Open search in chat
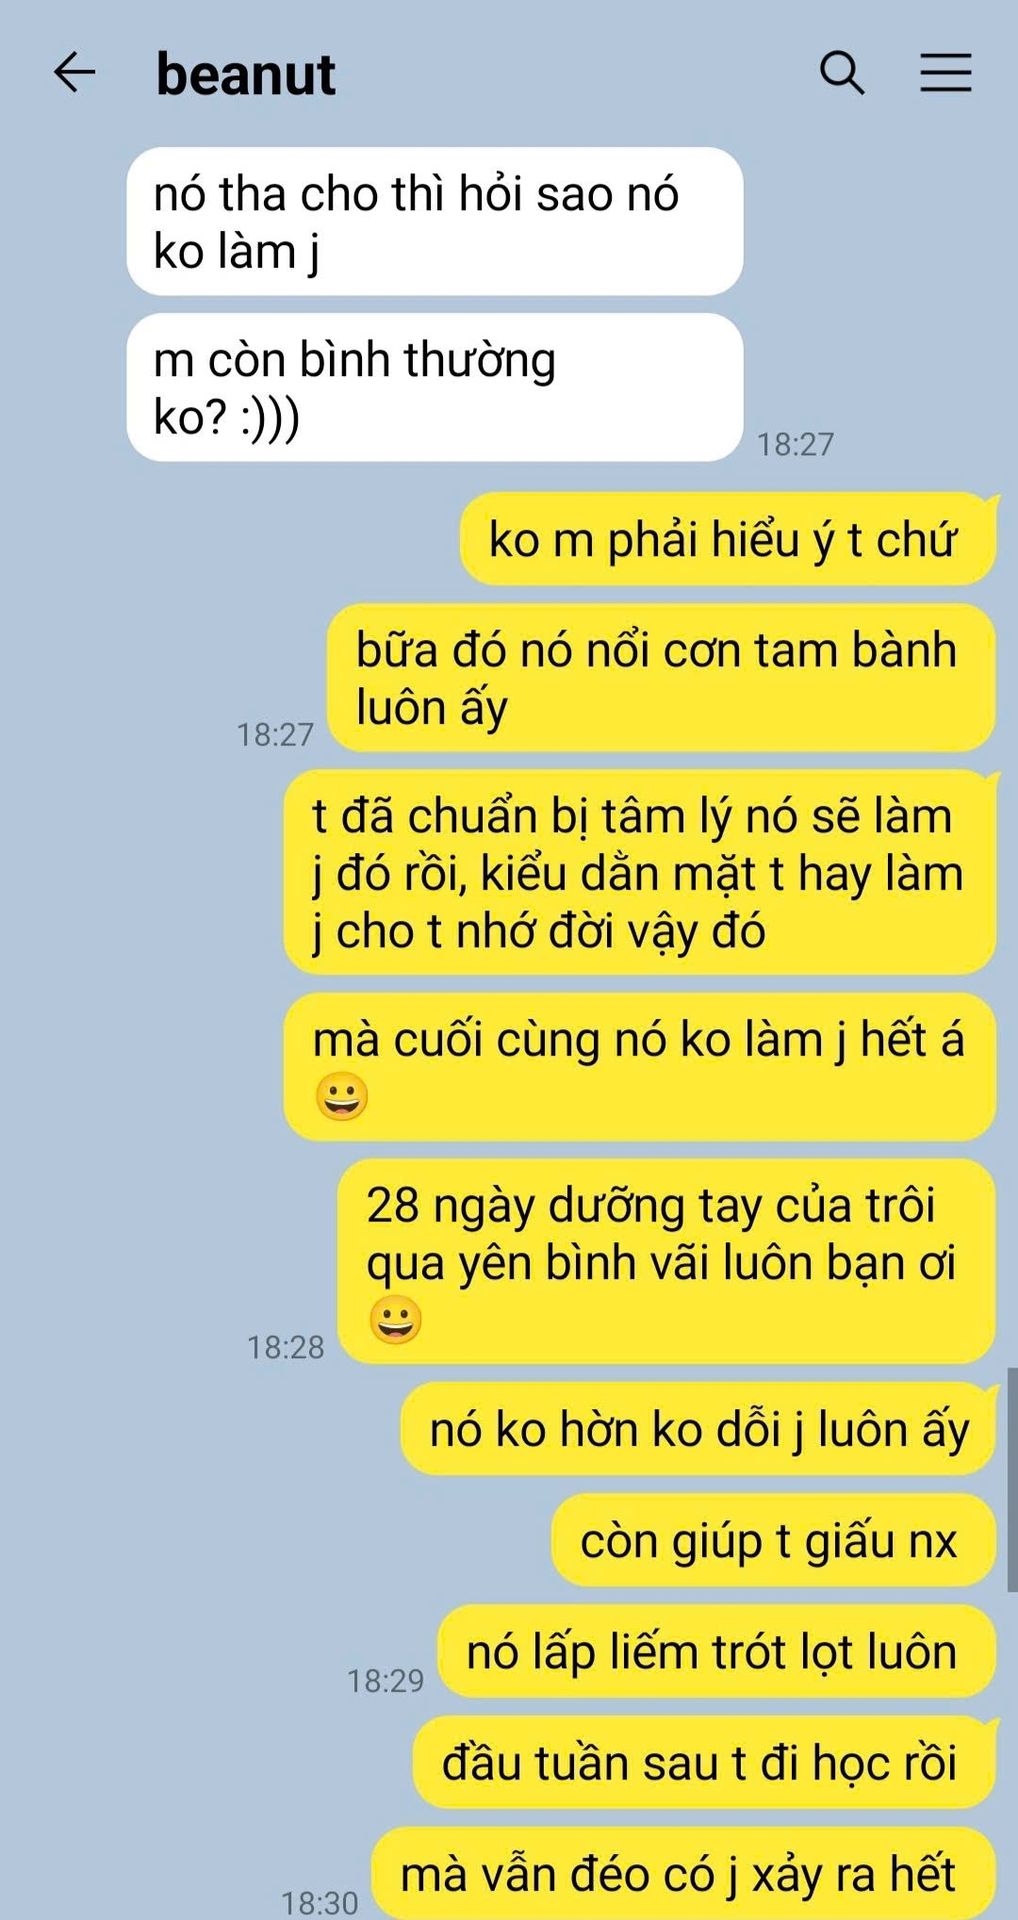Screen dimensions: 1018x1920 (842, 73)
